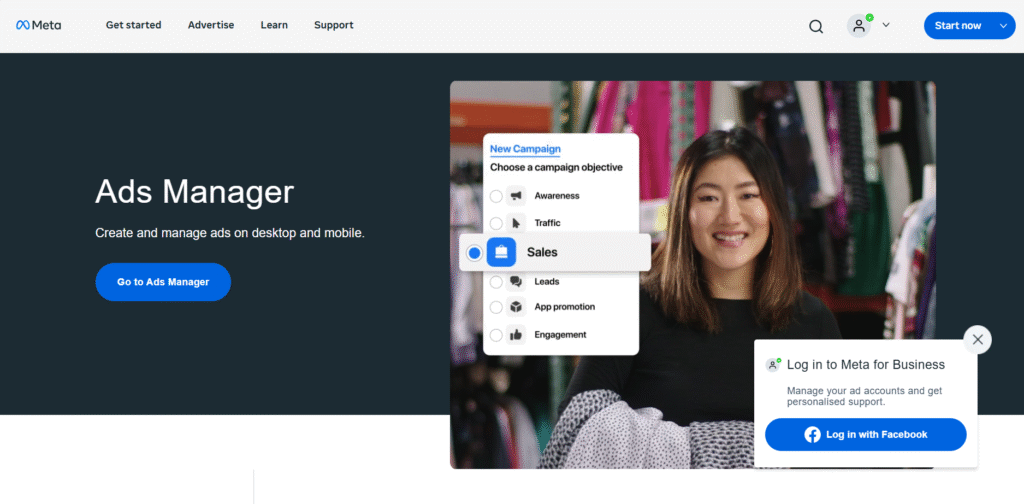The image size is (1024, 504).
Task: Expand the account dropdown chevron
Action: click(885, 25)
